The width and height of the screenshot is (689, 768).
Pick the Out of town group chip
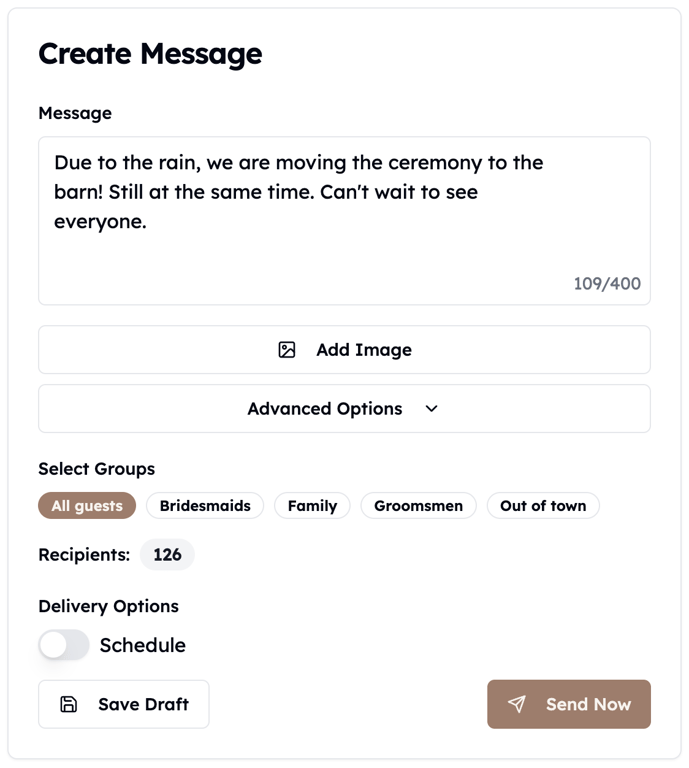point(543,506)
